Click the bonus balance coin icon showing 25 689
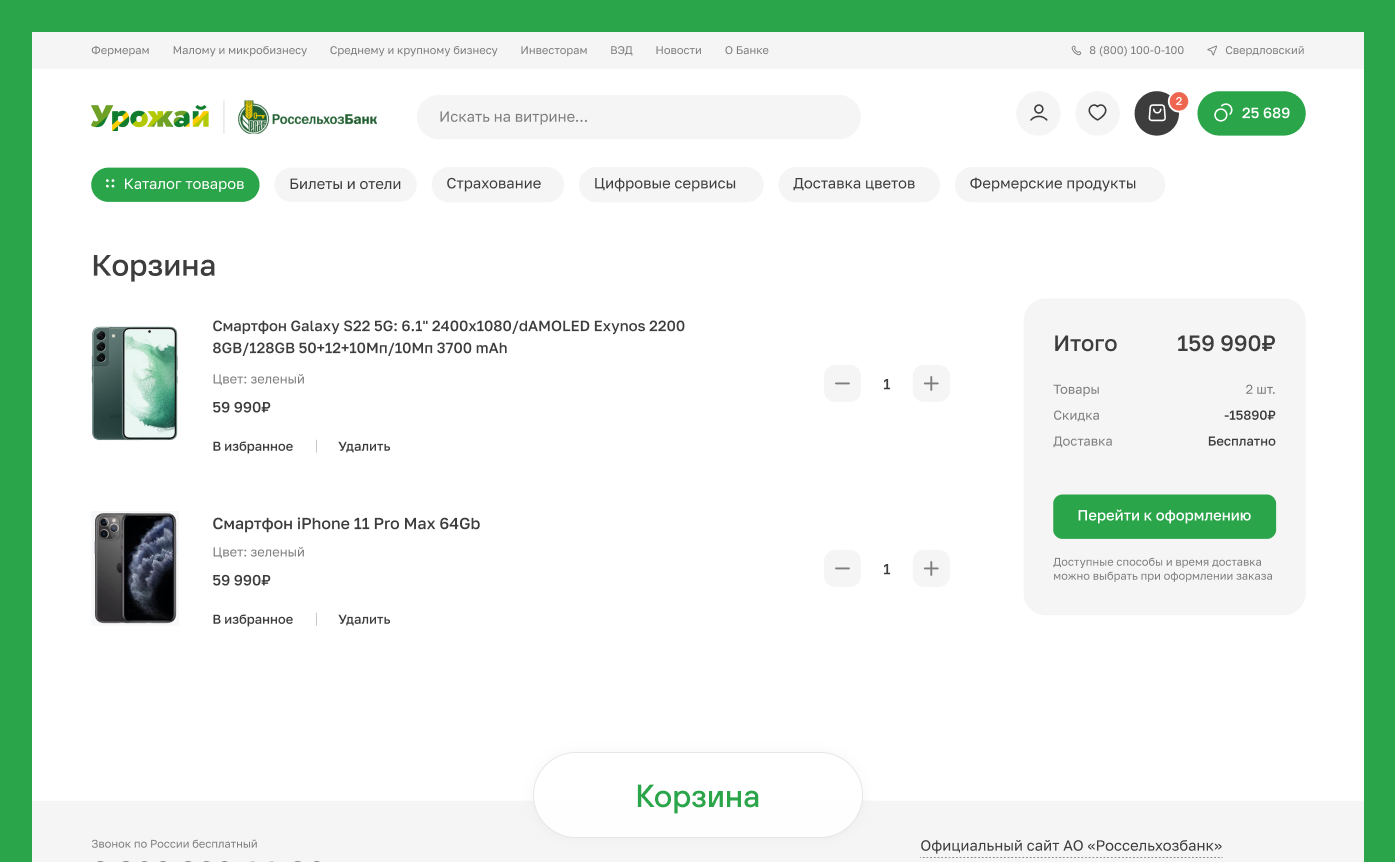 pos(1222,113)
